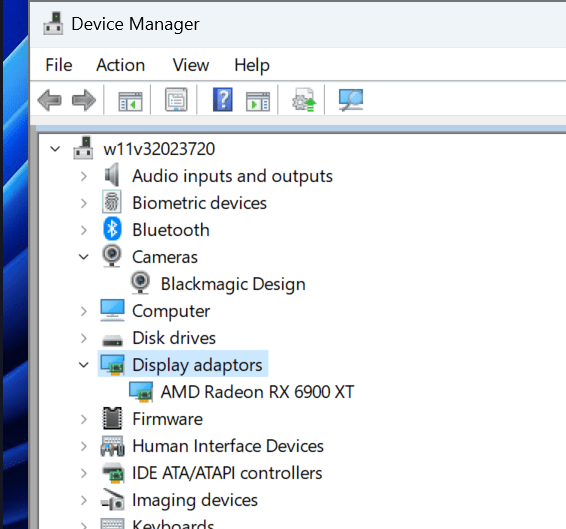Click the Forward arrow toolbar button

tap(84, 100)
